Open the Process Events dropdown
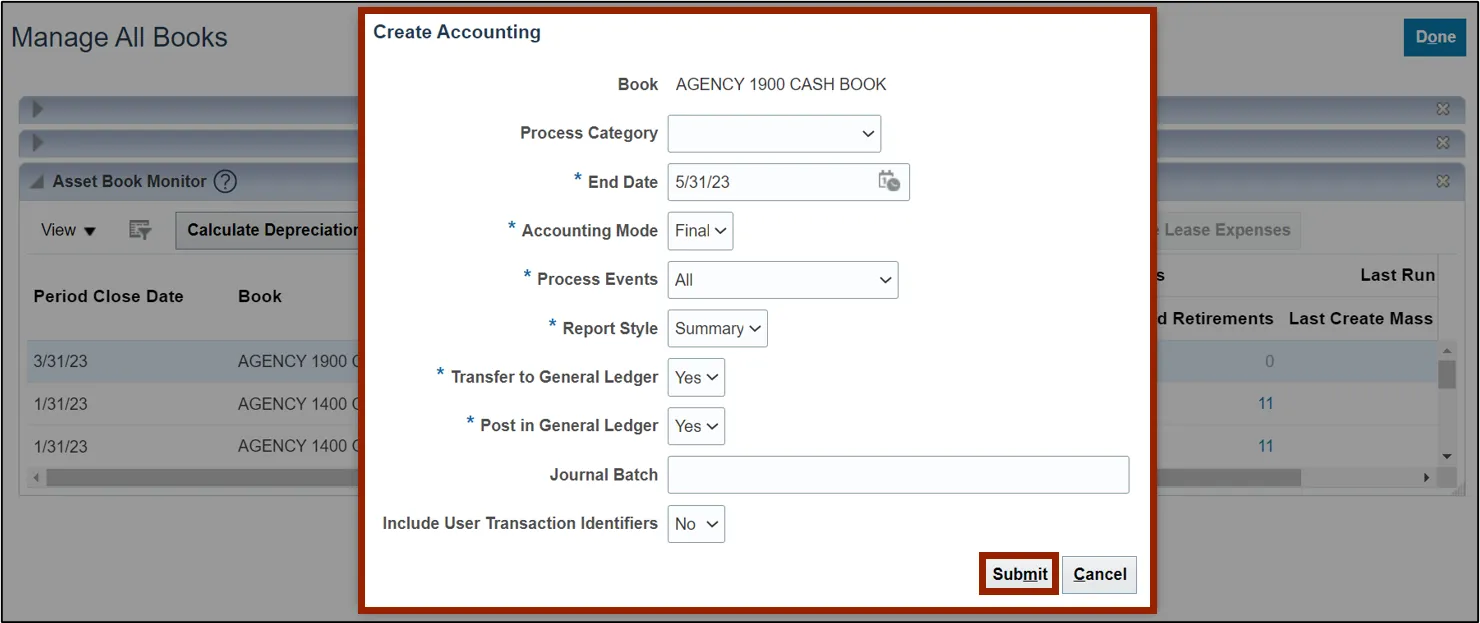1480x623 pixels. (783, 280)
